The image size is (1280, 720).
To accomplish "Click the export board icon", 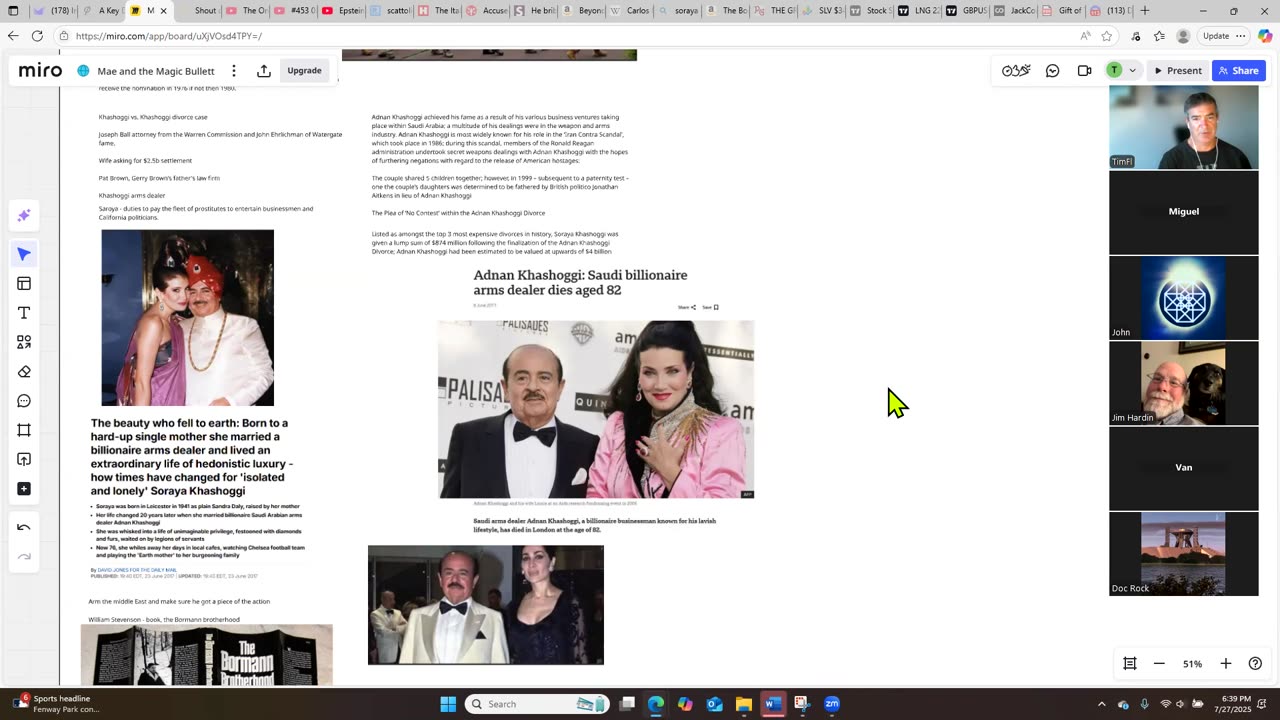I will (264, 71).
